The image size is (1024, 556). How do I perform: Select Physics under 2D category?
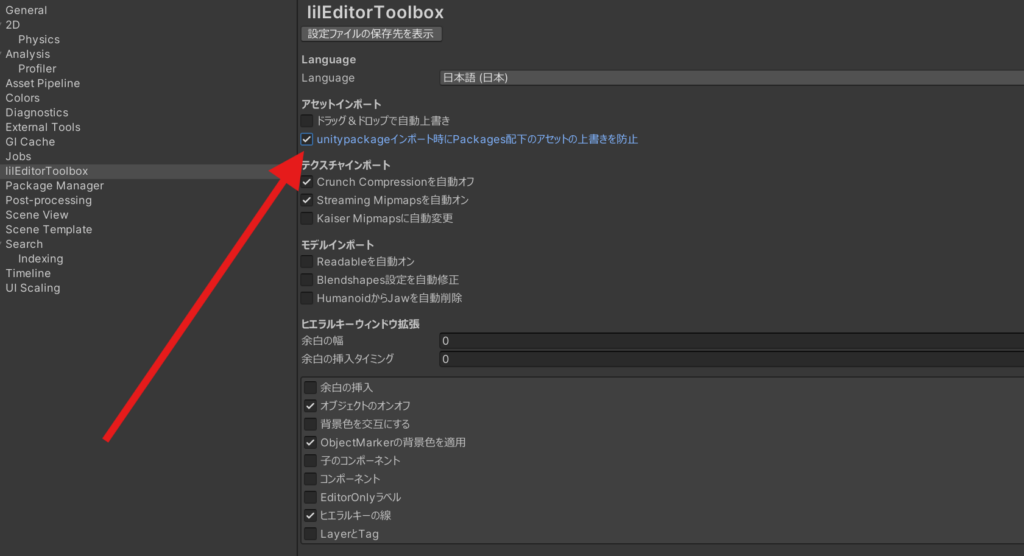pos(39,40)
